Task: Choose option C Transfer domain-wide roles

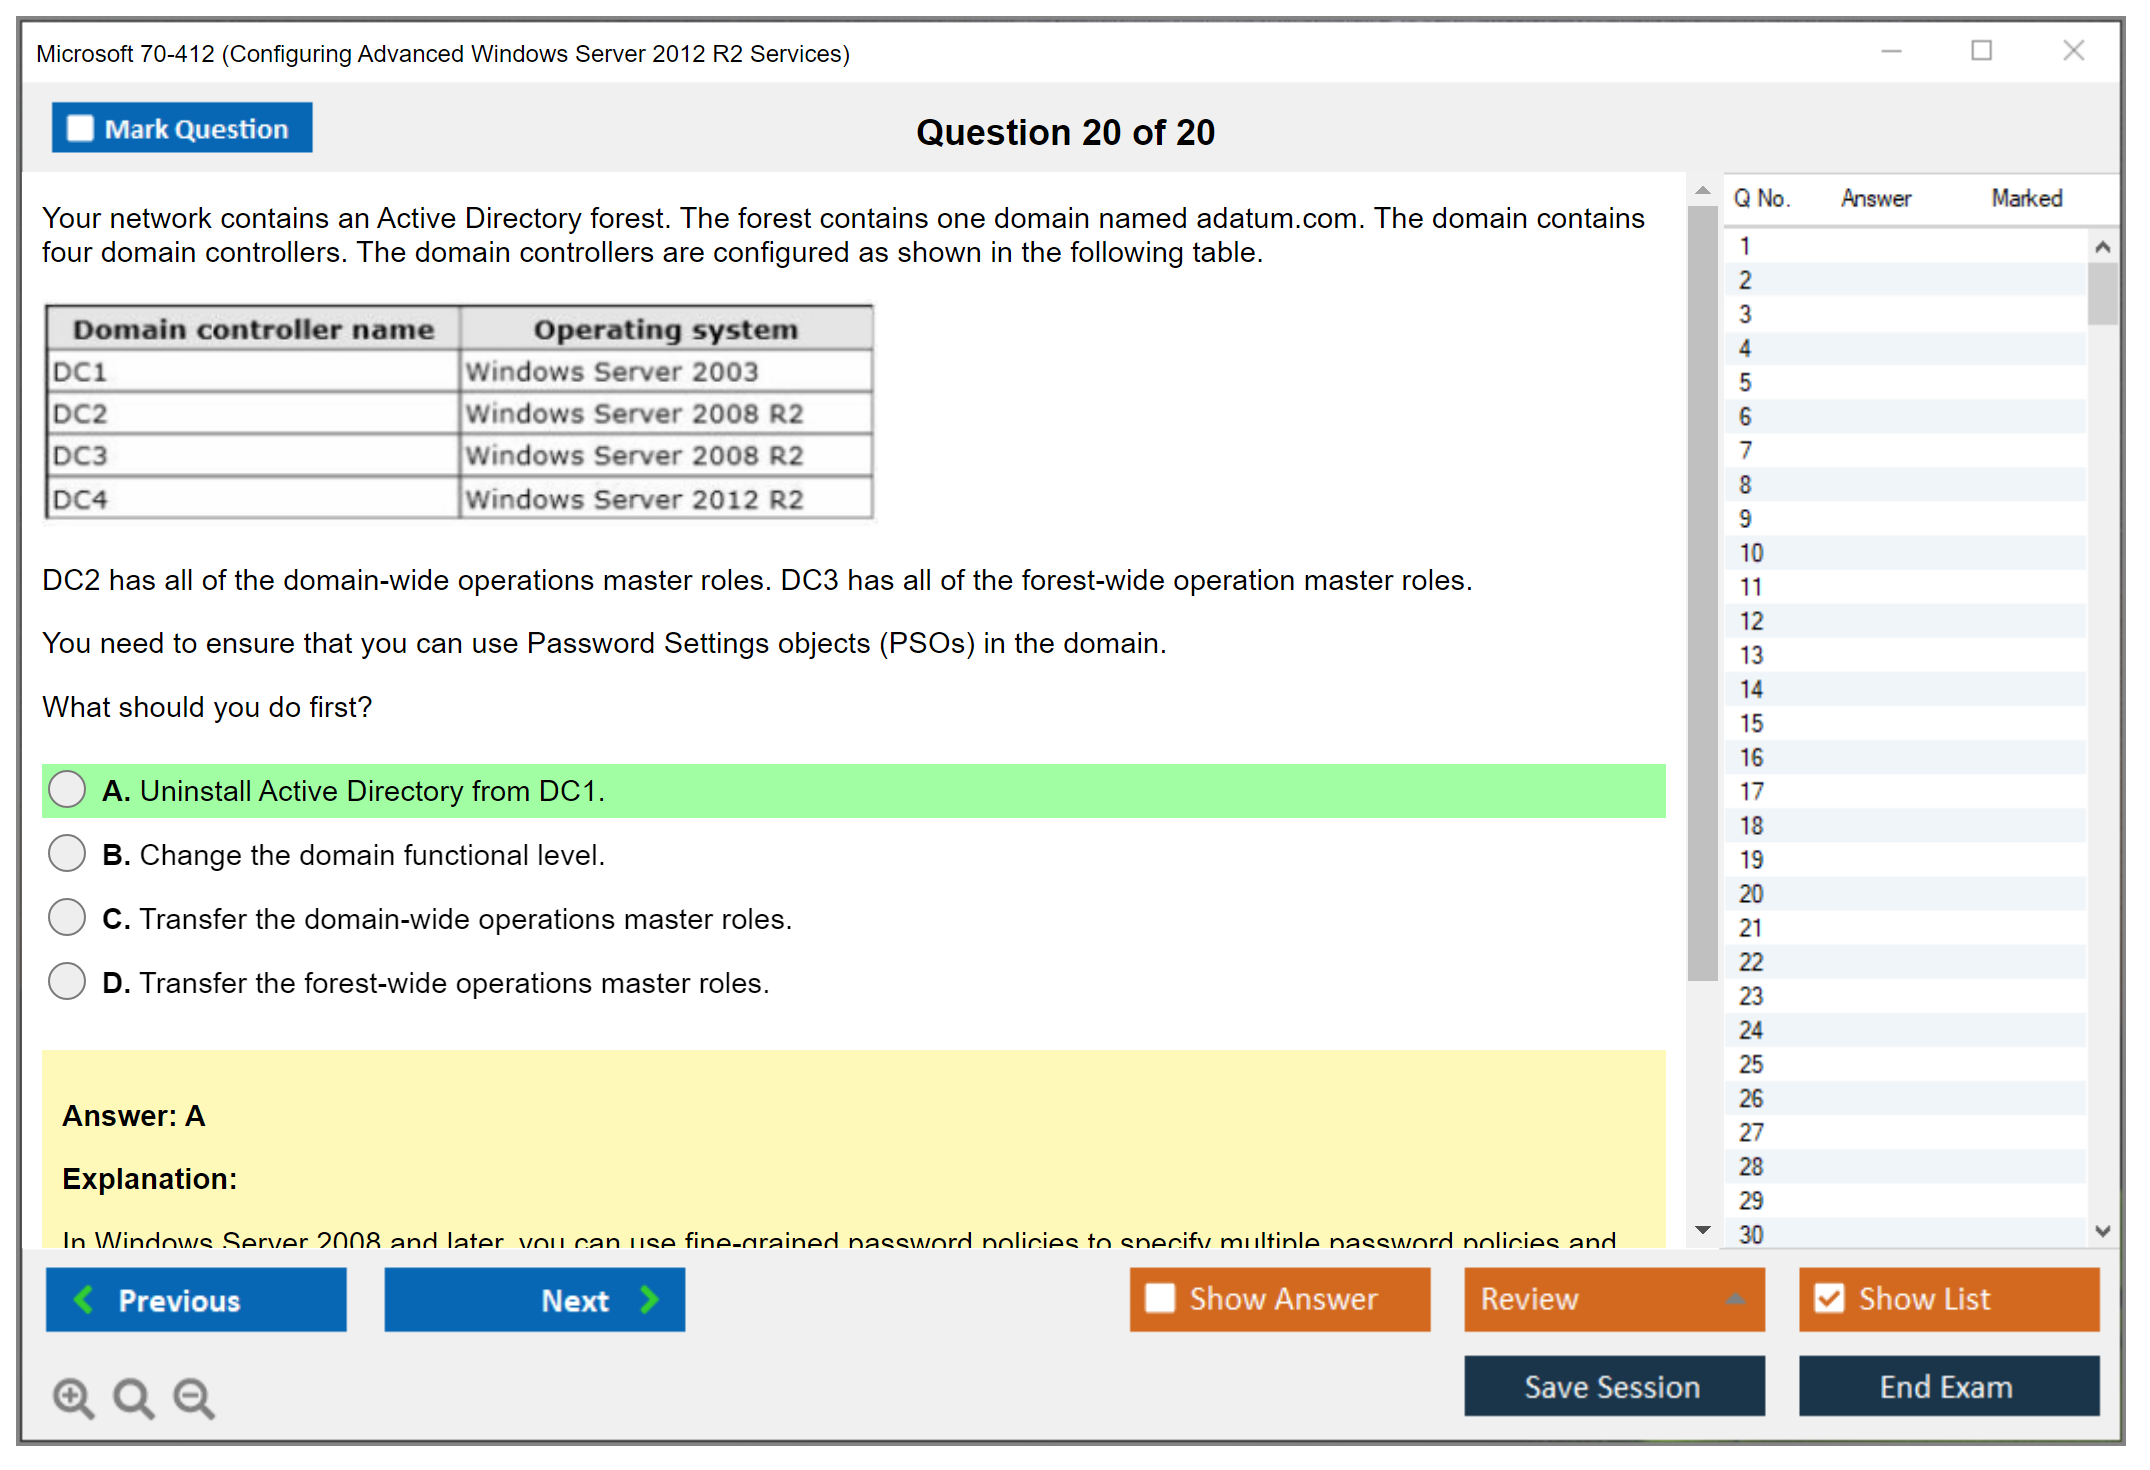Action: [x=67, y=918]
